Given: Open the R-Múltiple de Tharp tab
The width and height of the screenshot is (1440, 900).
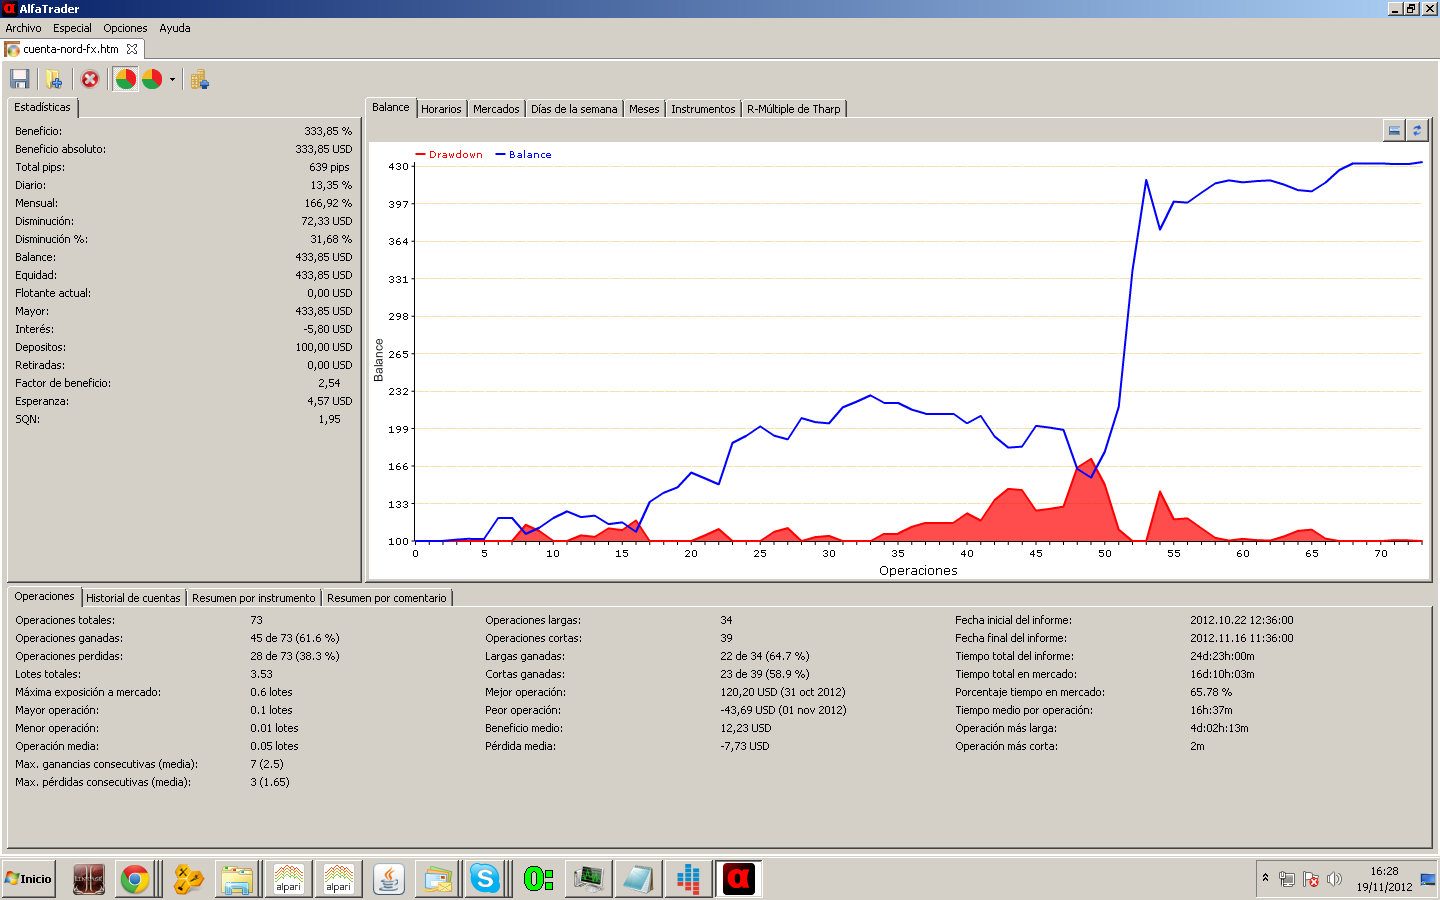Looking at the screenshot, I should pos(794,109).
